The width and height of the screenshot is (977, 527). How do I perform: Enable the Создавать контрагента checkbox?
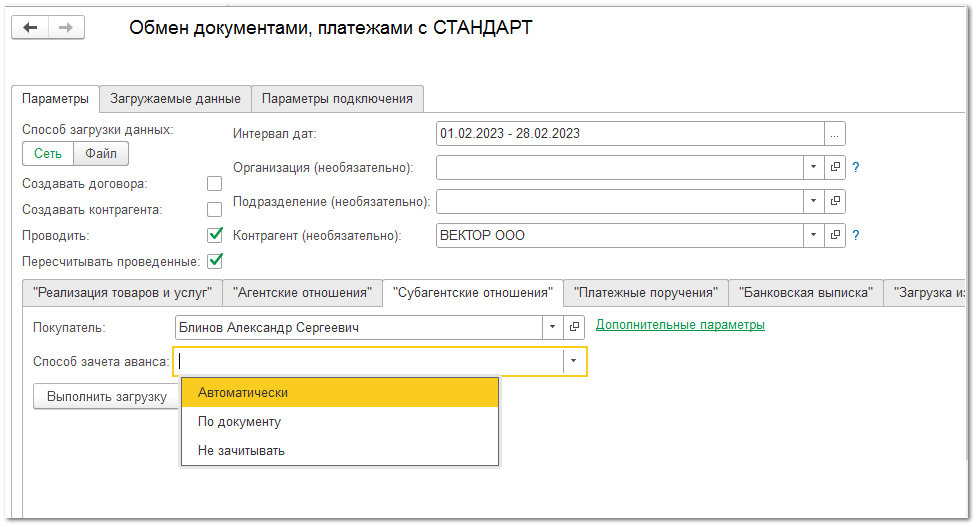pyautogui.click(x=214, y=210)
